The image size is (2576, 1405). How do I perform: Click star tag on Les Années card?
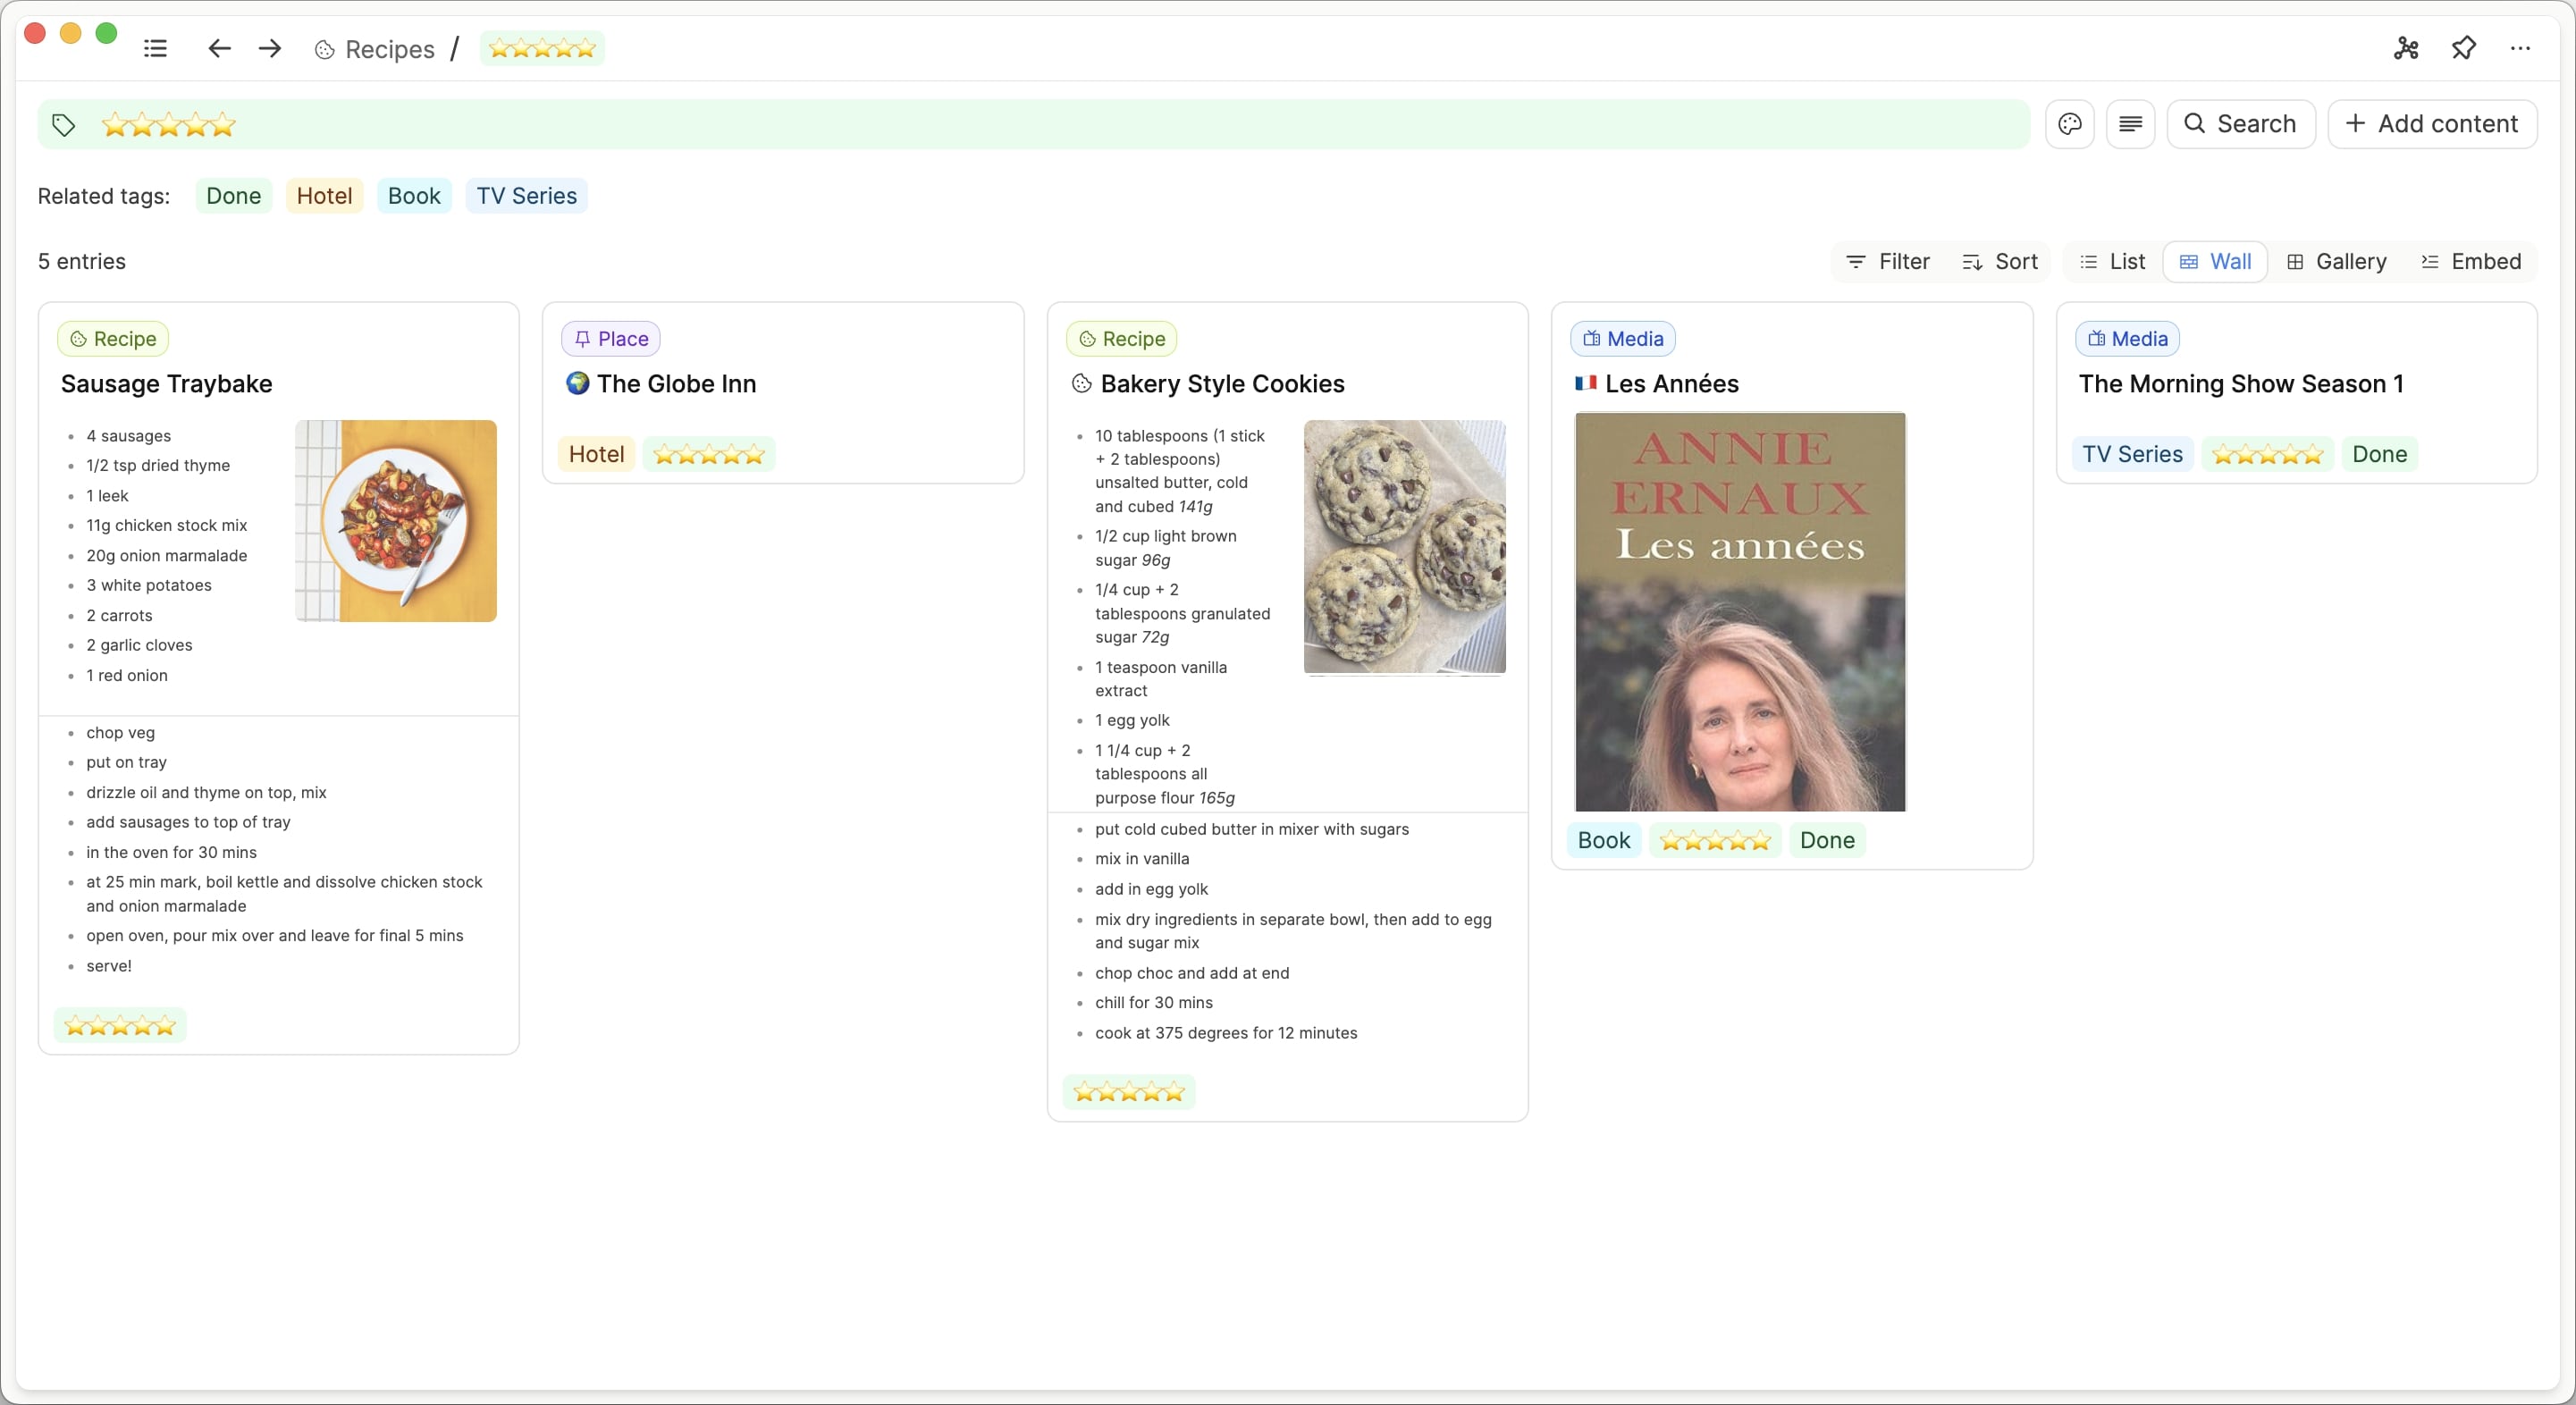click(1715, 840)
